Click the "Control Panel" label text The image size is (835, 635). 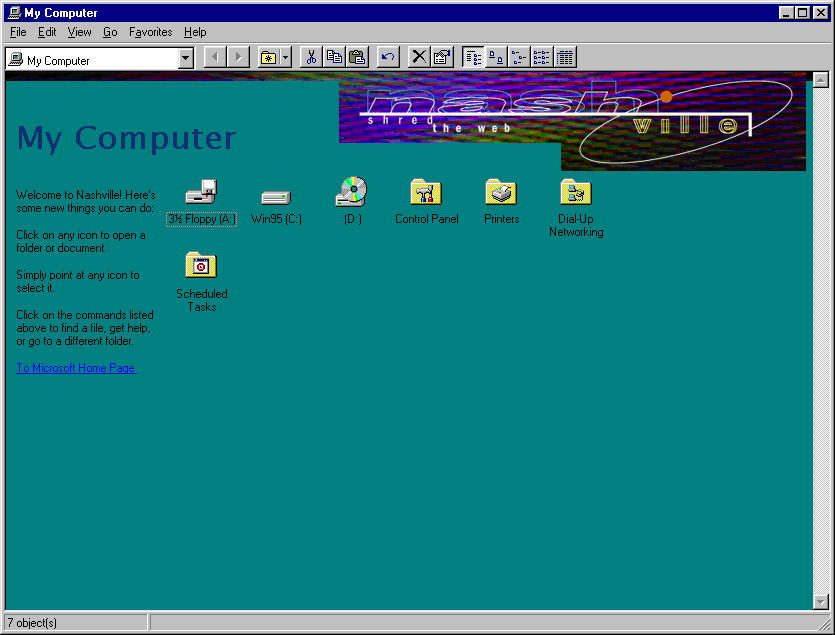[x=427, y=219]
